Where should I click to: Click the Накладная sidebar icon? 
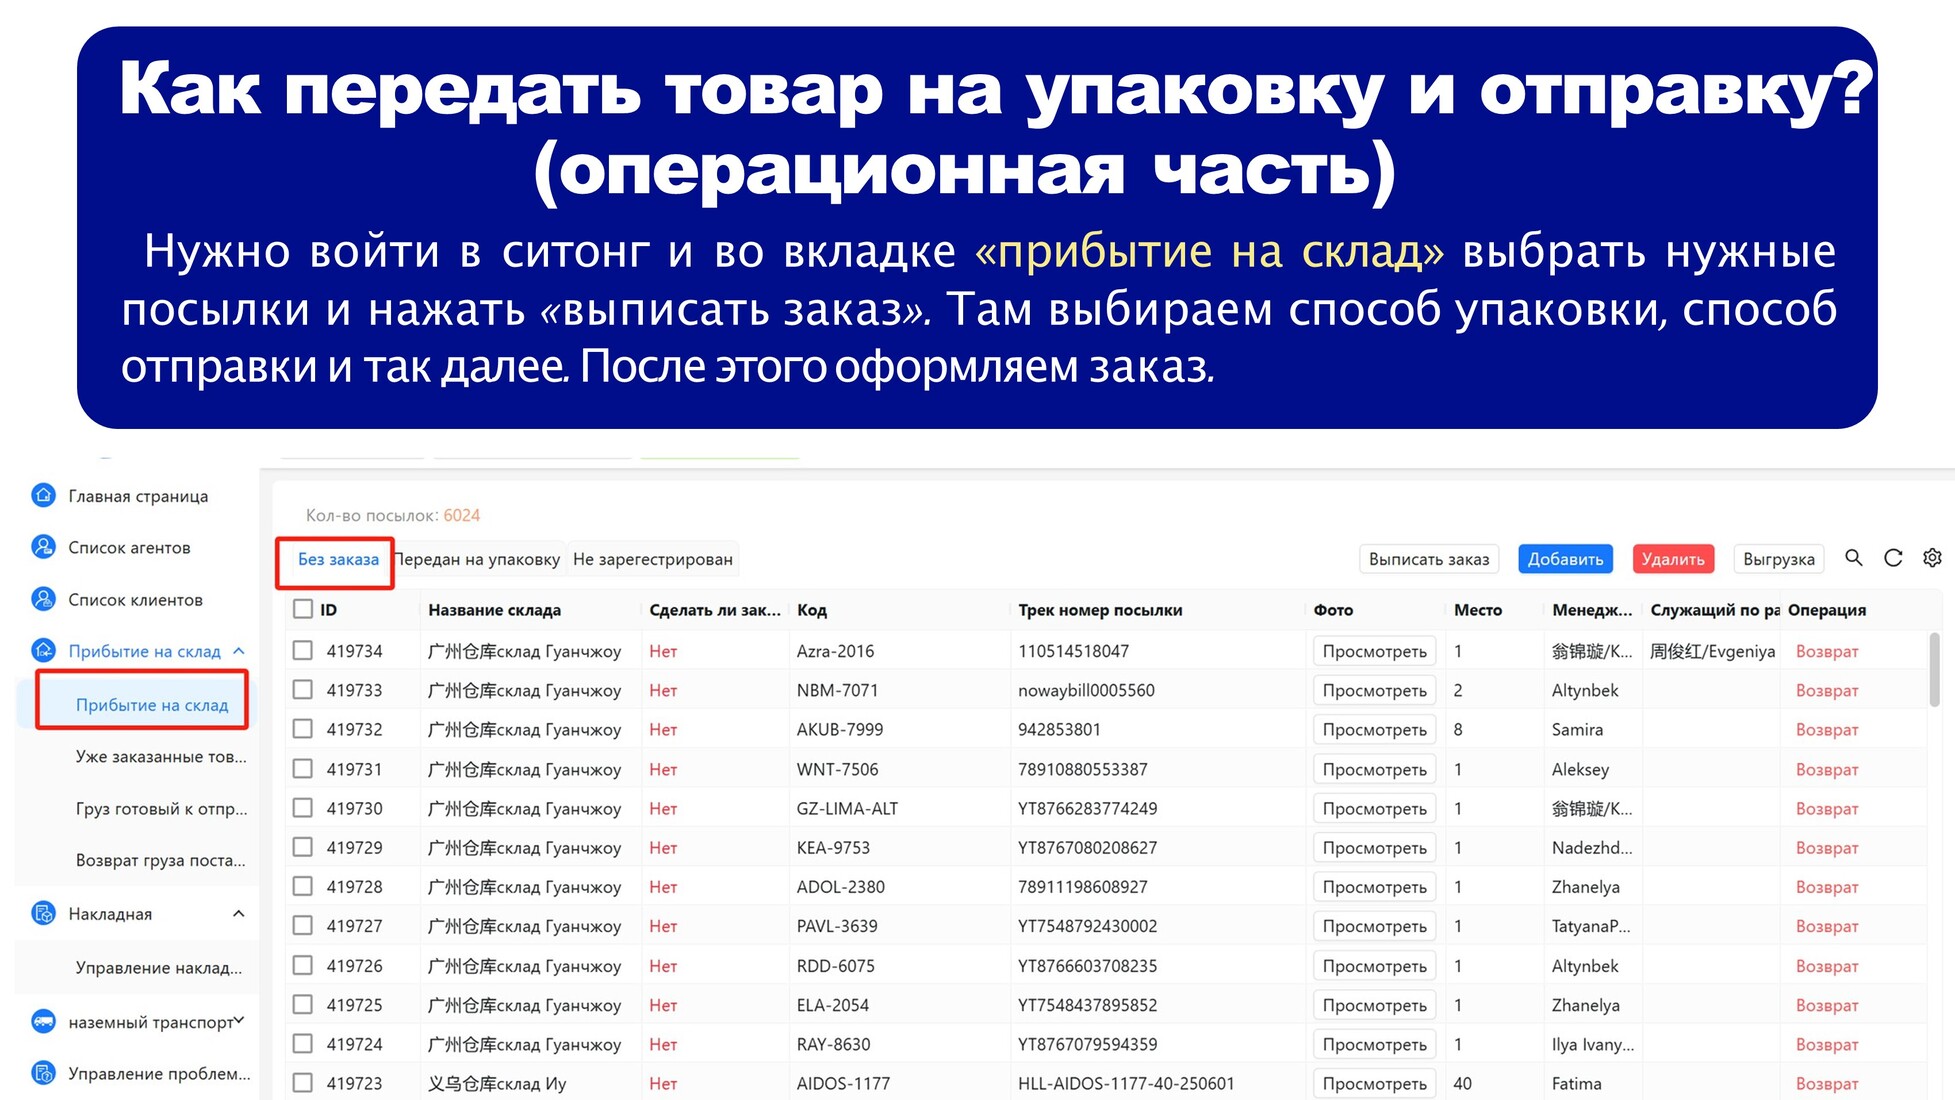click(x=43, y=913)
